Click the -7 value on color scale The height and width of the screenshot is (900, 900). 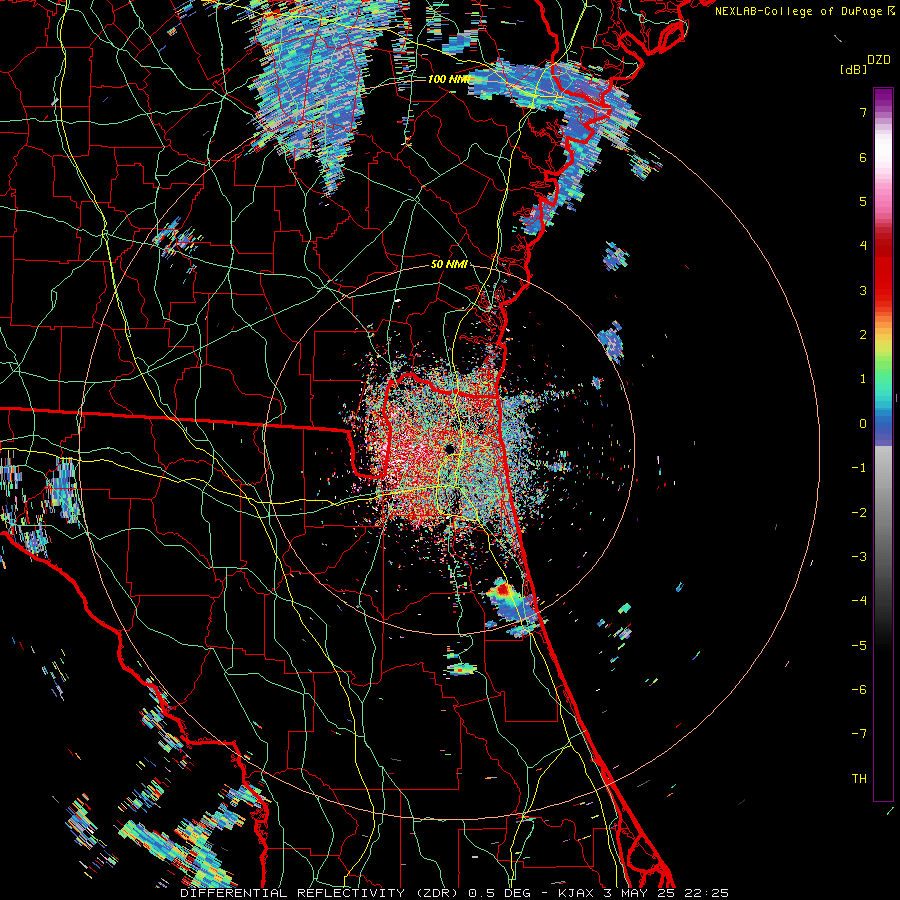point(859,734)
